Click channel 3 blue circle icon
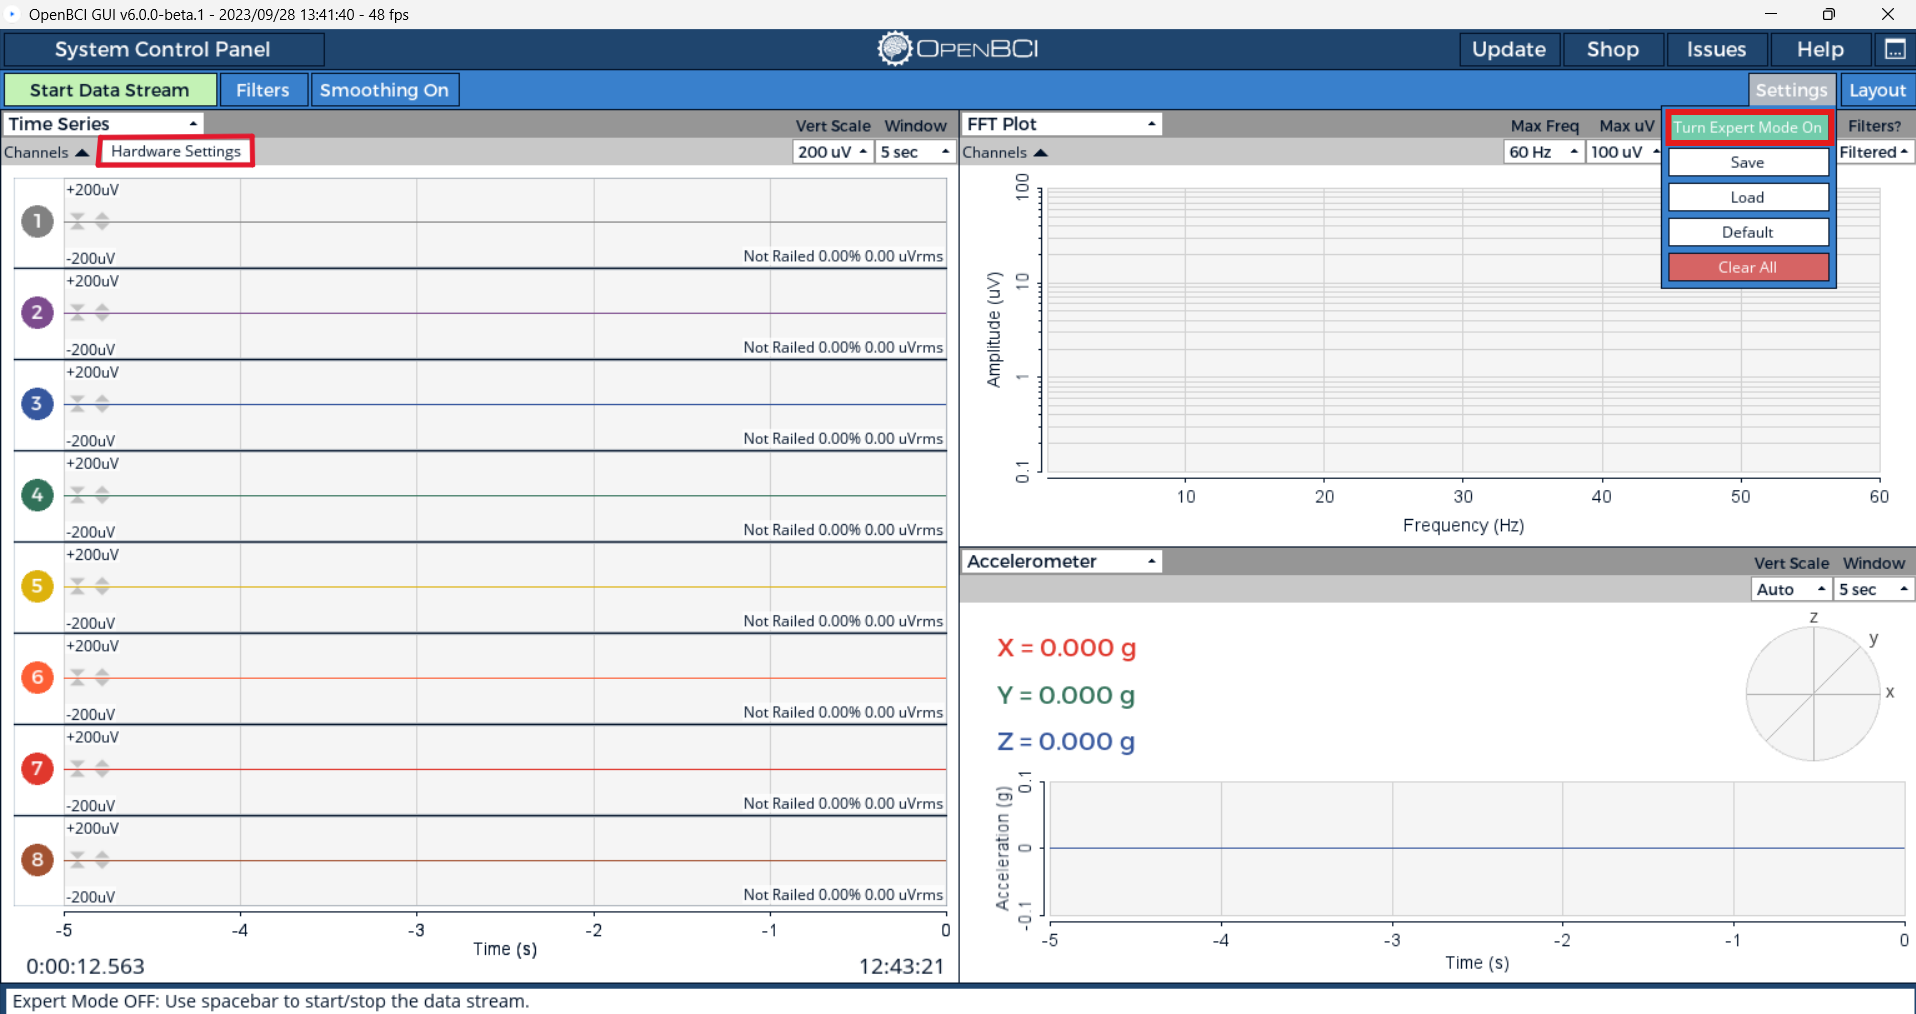This screenshot has width=1916, height=1014. click(37, 404)
